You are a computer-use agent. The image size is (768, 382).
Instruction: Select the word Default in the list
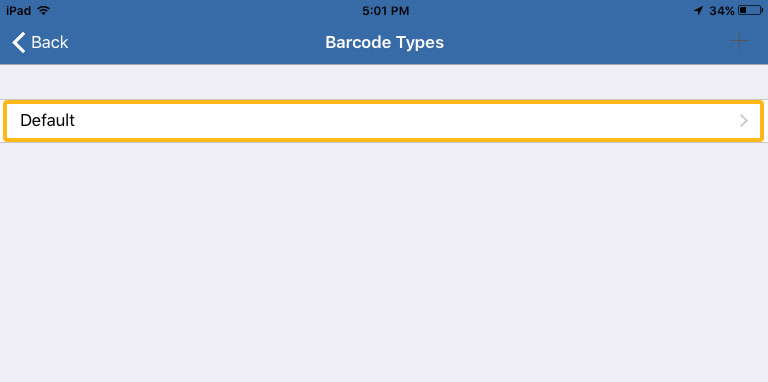48,120
